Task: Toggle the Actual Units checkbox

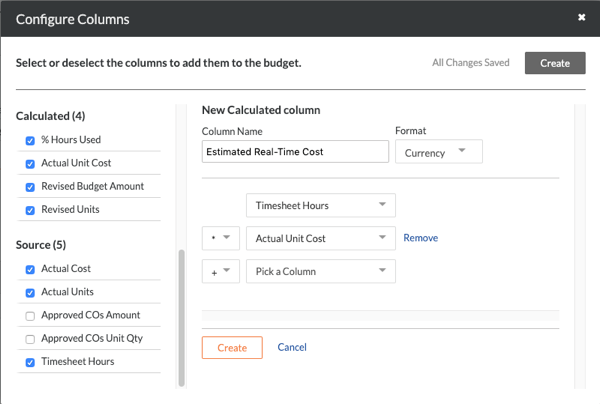Action: point(30,293)
